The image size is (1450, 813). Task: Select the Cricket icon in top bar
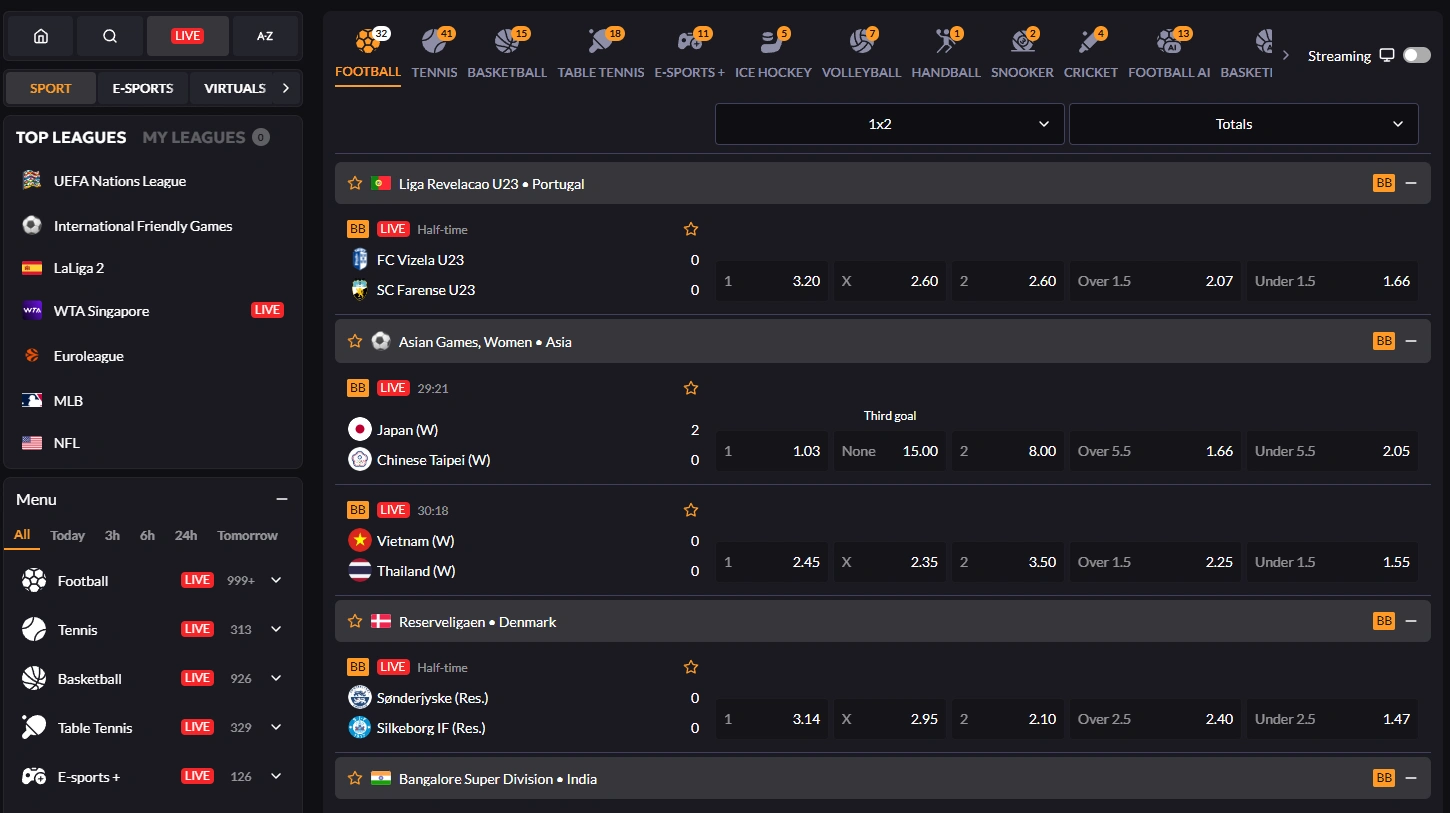1090,41
